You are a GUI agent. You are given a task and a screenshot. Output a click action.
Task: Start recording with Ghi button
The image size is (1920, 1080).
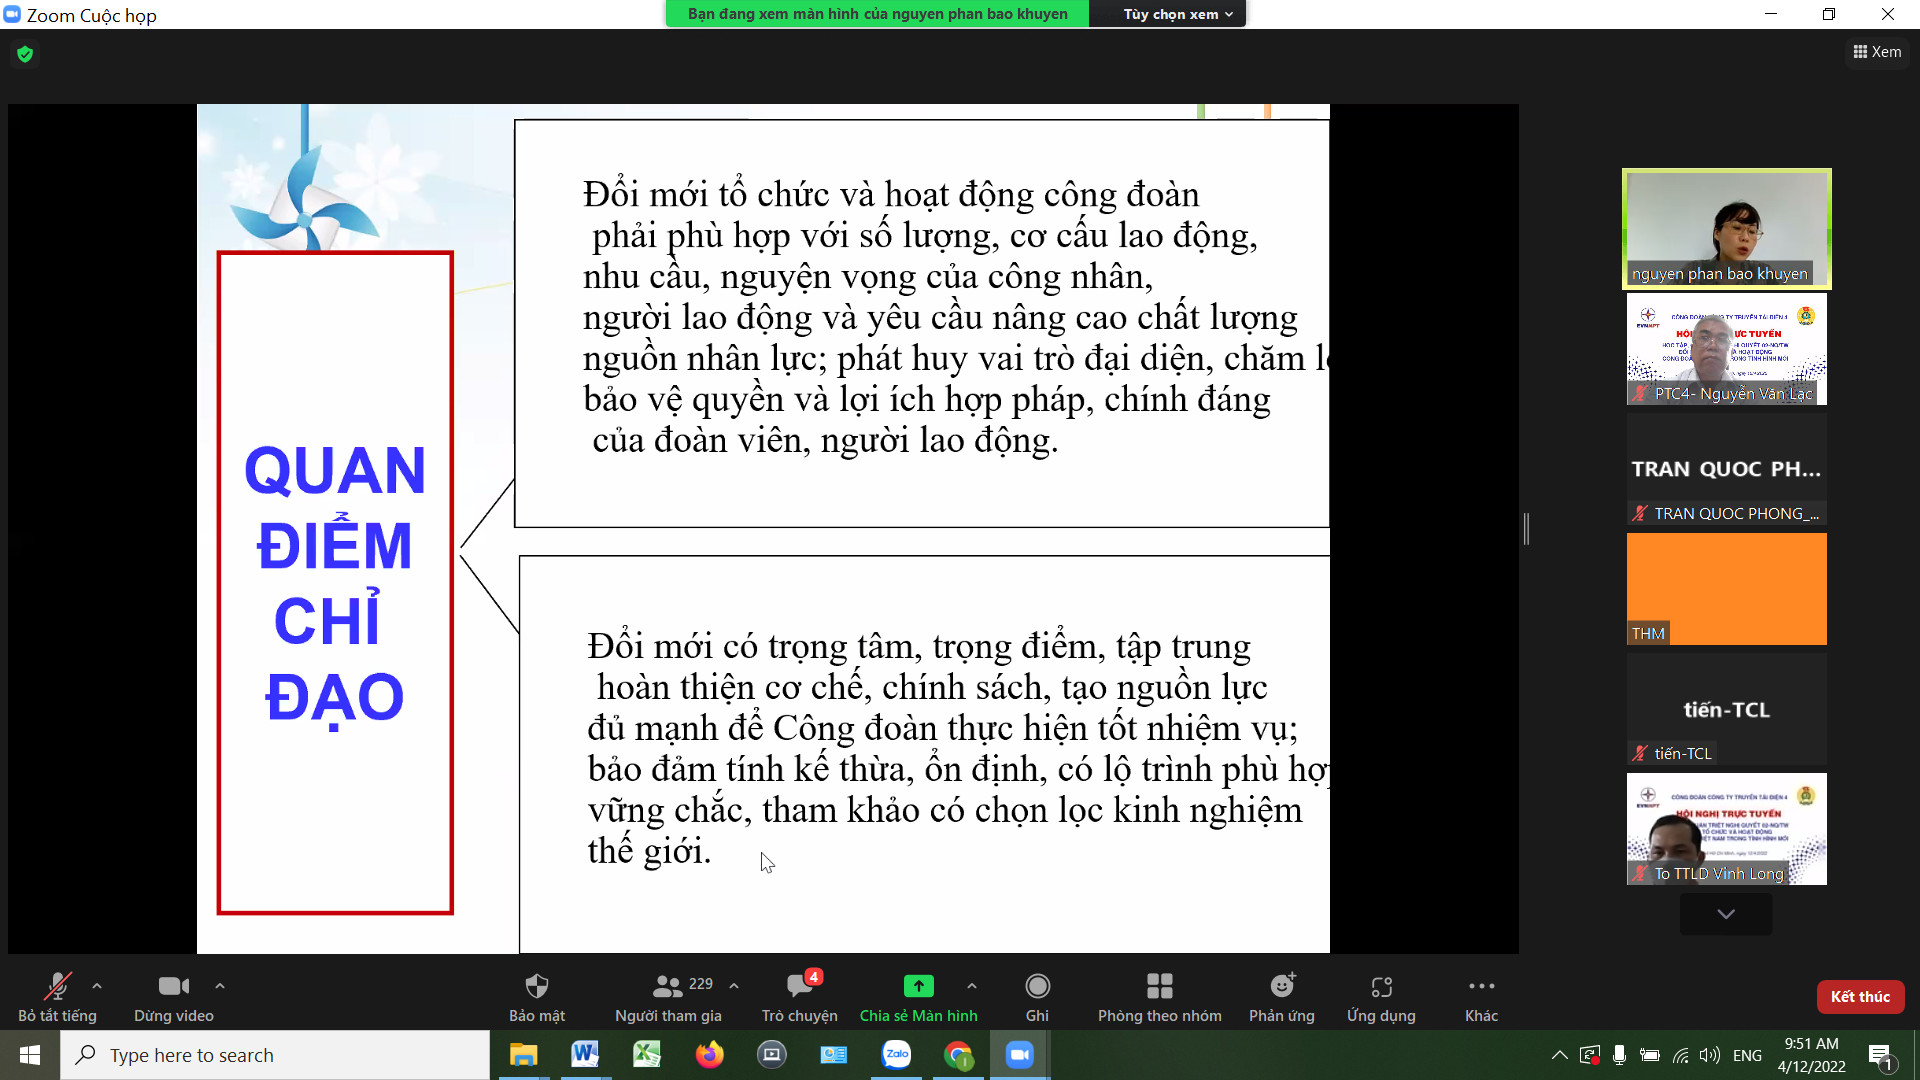(1037, 997)
